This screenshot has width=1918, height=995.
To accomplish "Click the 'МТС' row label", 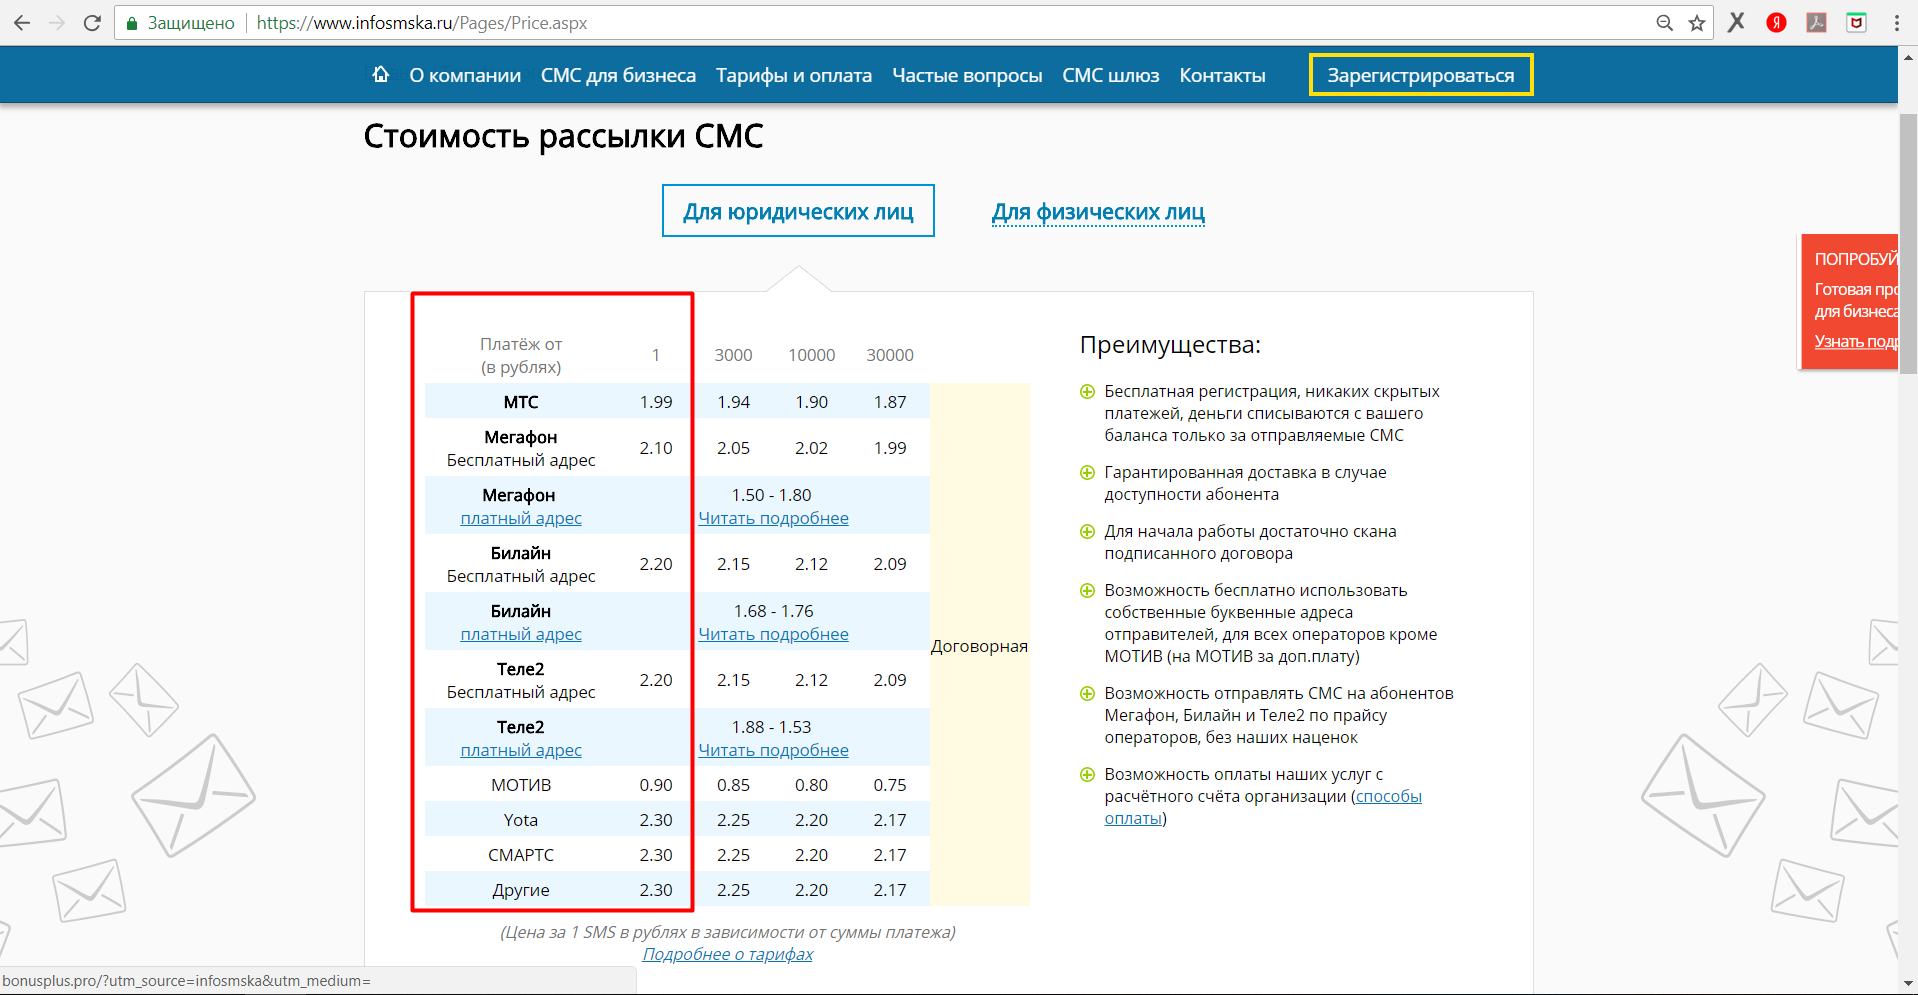I will pyautogui.click(x=521, y=402).
